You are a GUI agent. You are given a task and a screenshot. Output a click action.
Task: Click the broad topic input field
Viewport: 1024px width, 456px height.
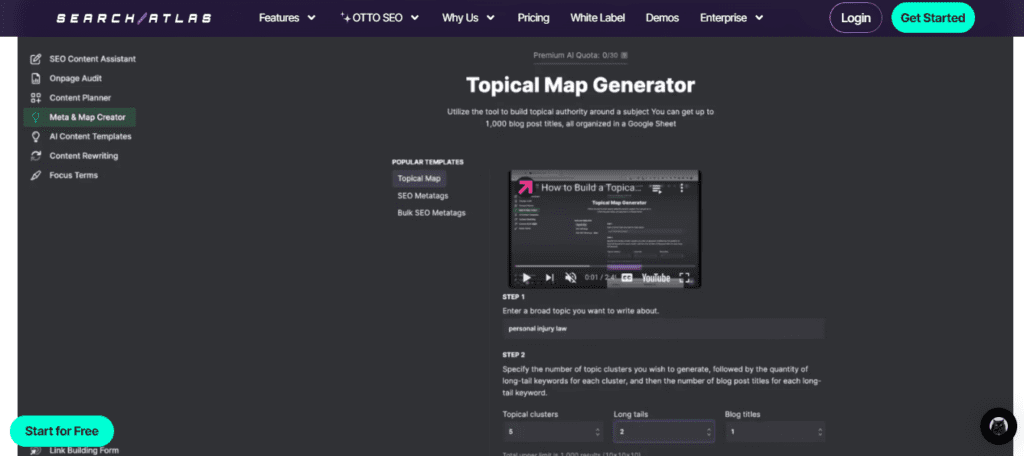click(x=664, y=329)
